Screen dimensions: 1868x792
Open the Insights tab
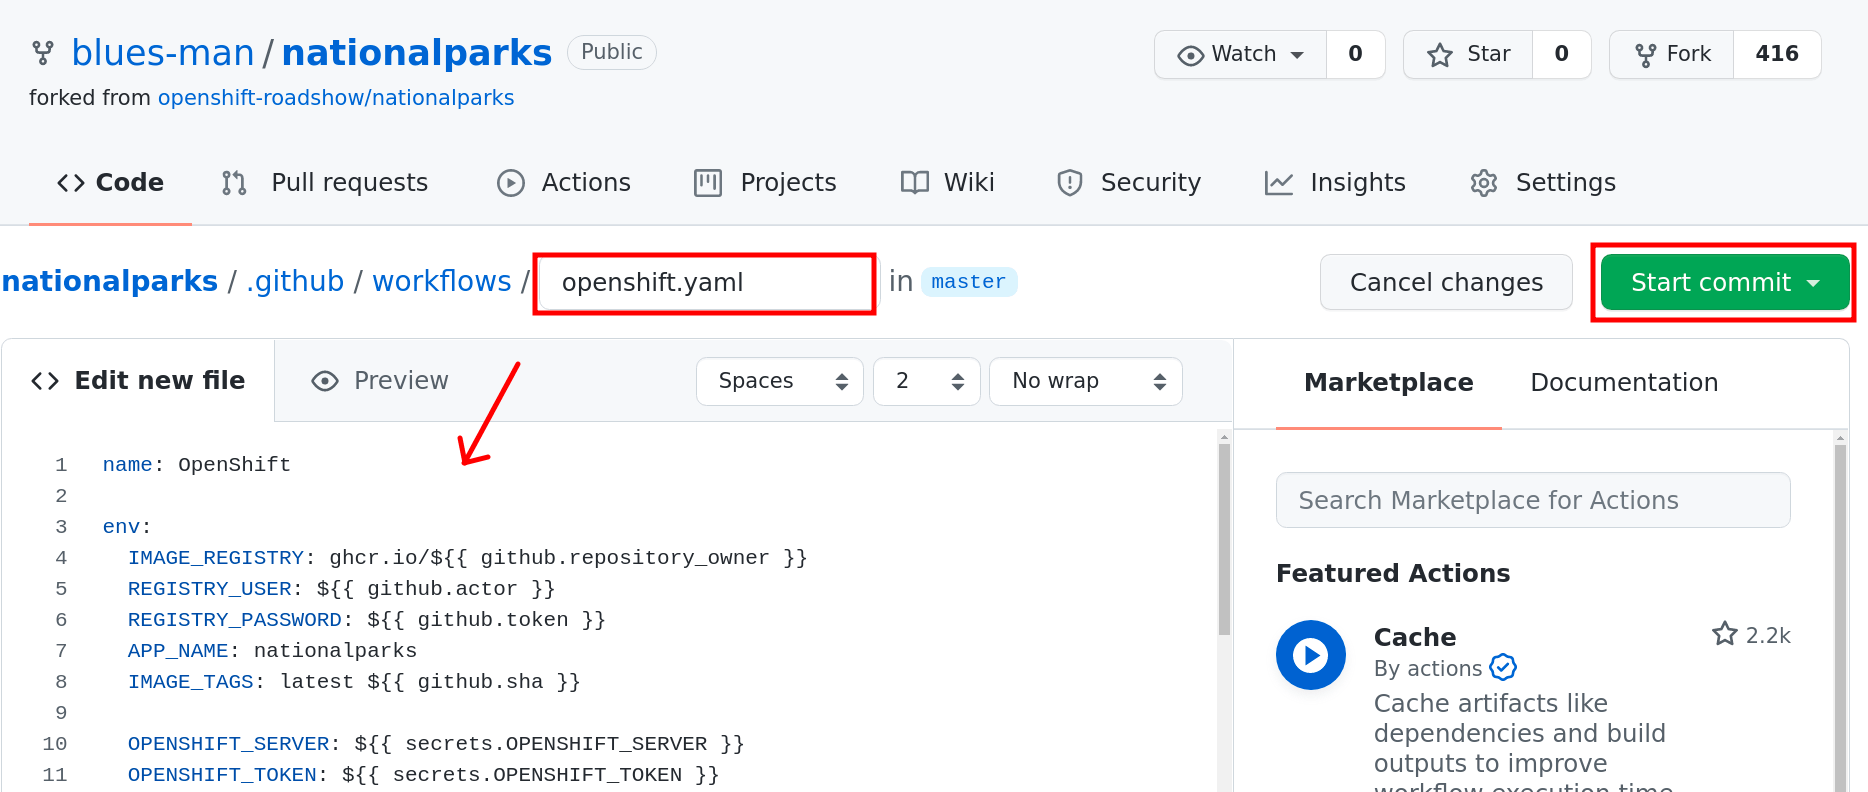1335,183
